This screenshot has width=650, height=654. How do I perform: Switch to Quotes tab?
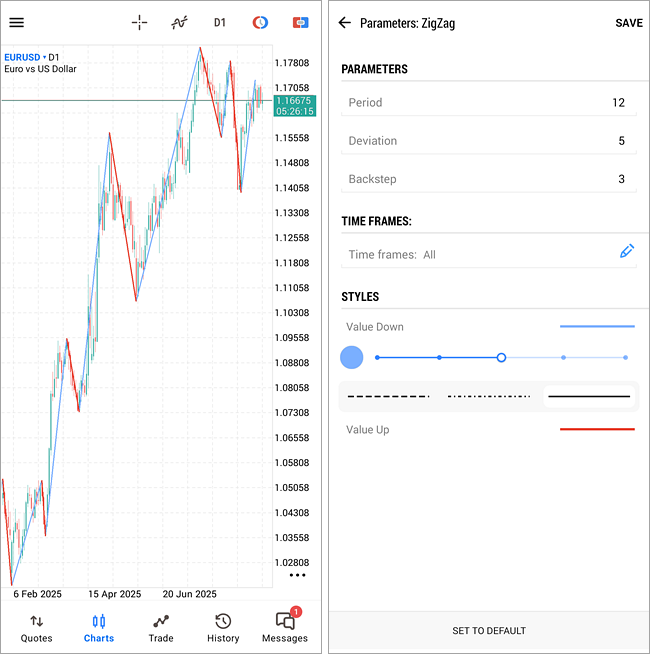click(36, 628)
